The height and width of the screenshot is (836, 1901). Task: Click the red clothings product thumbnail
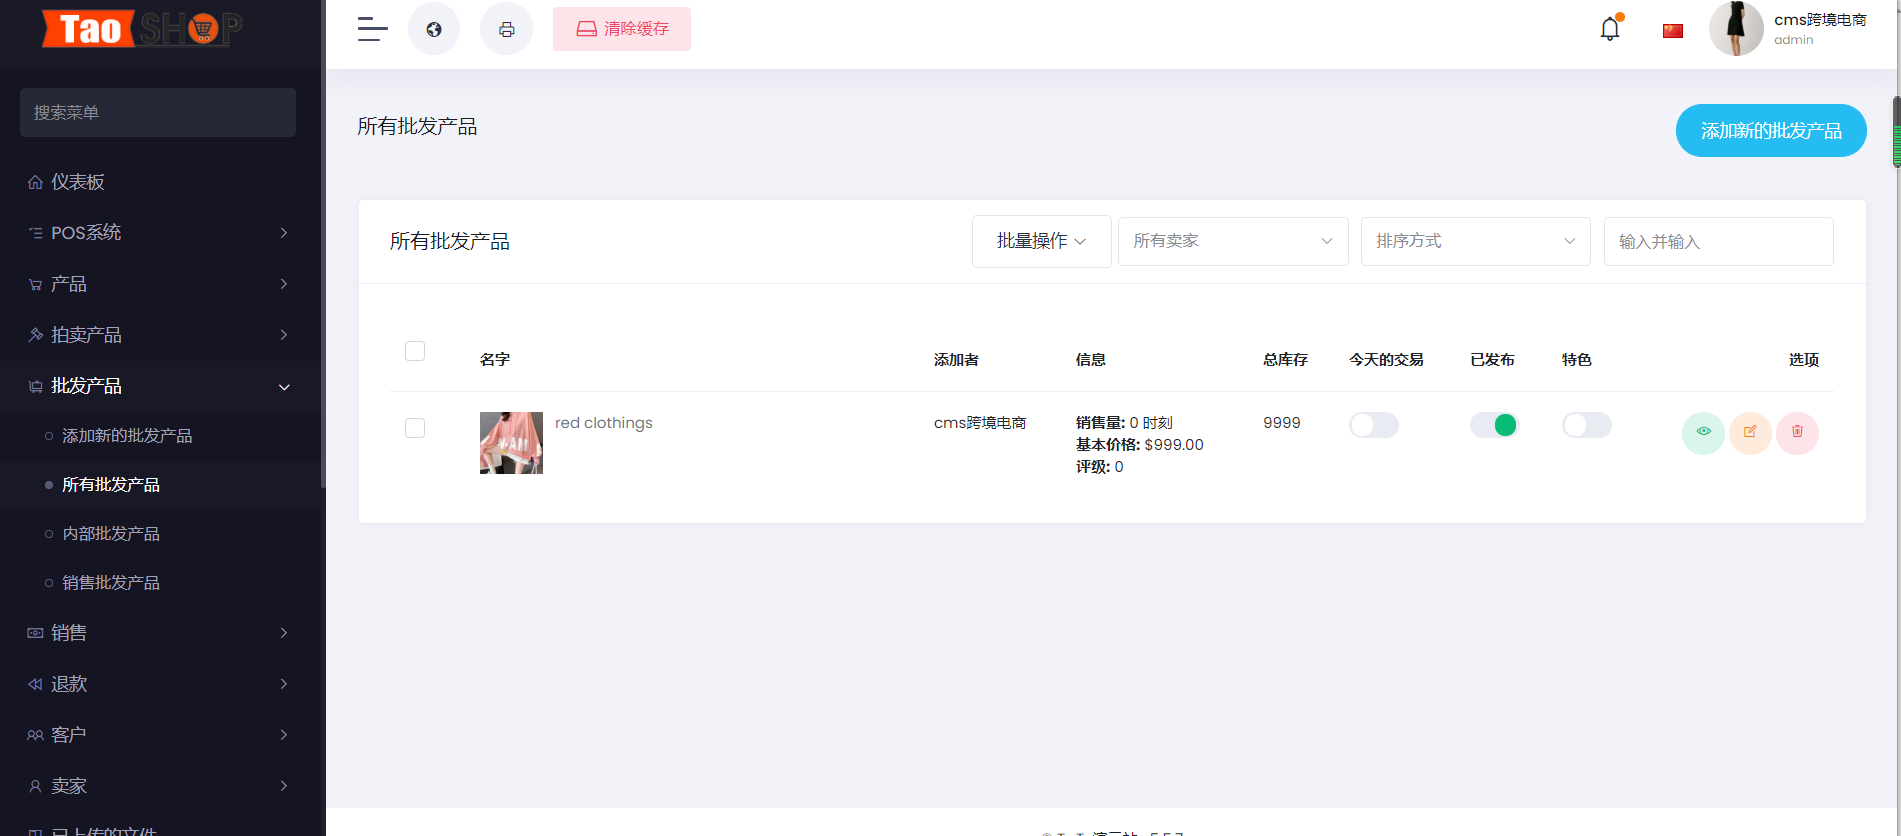pos(511,443)
